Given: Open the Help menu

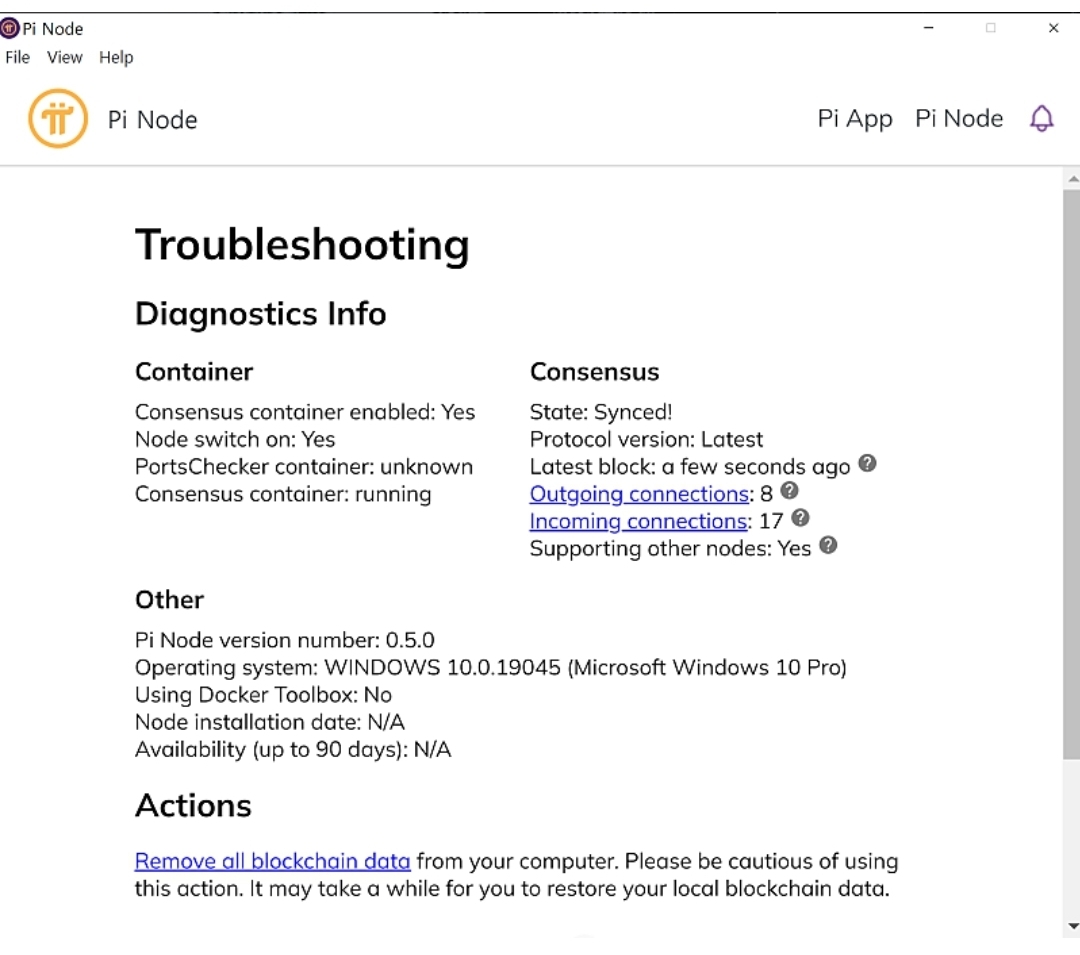Looking at the screenshot, I should [116, 57].
